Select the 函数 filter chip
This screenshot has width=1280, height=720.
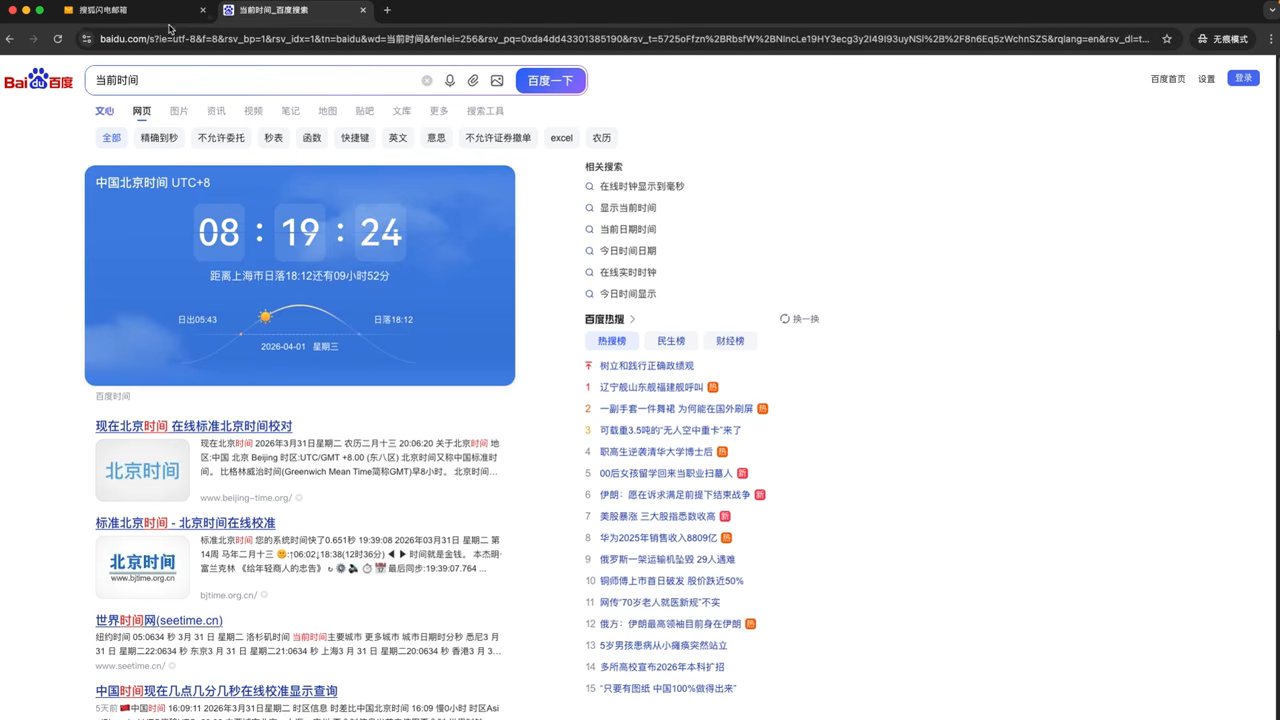pos(312,138)
